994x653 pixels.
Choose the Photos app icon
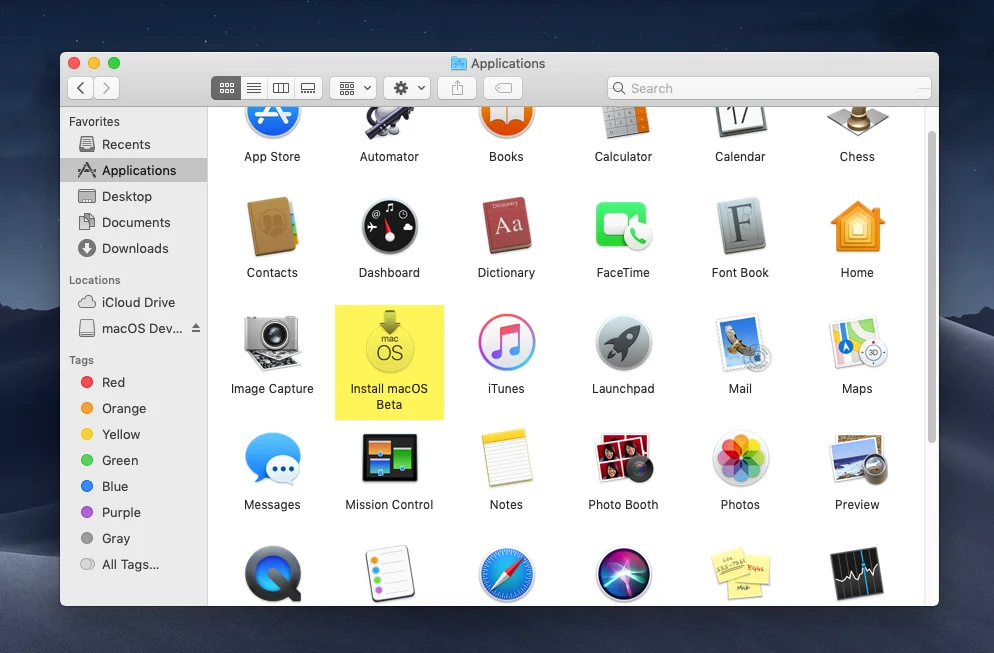[x=740, y=458]
